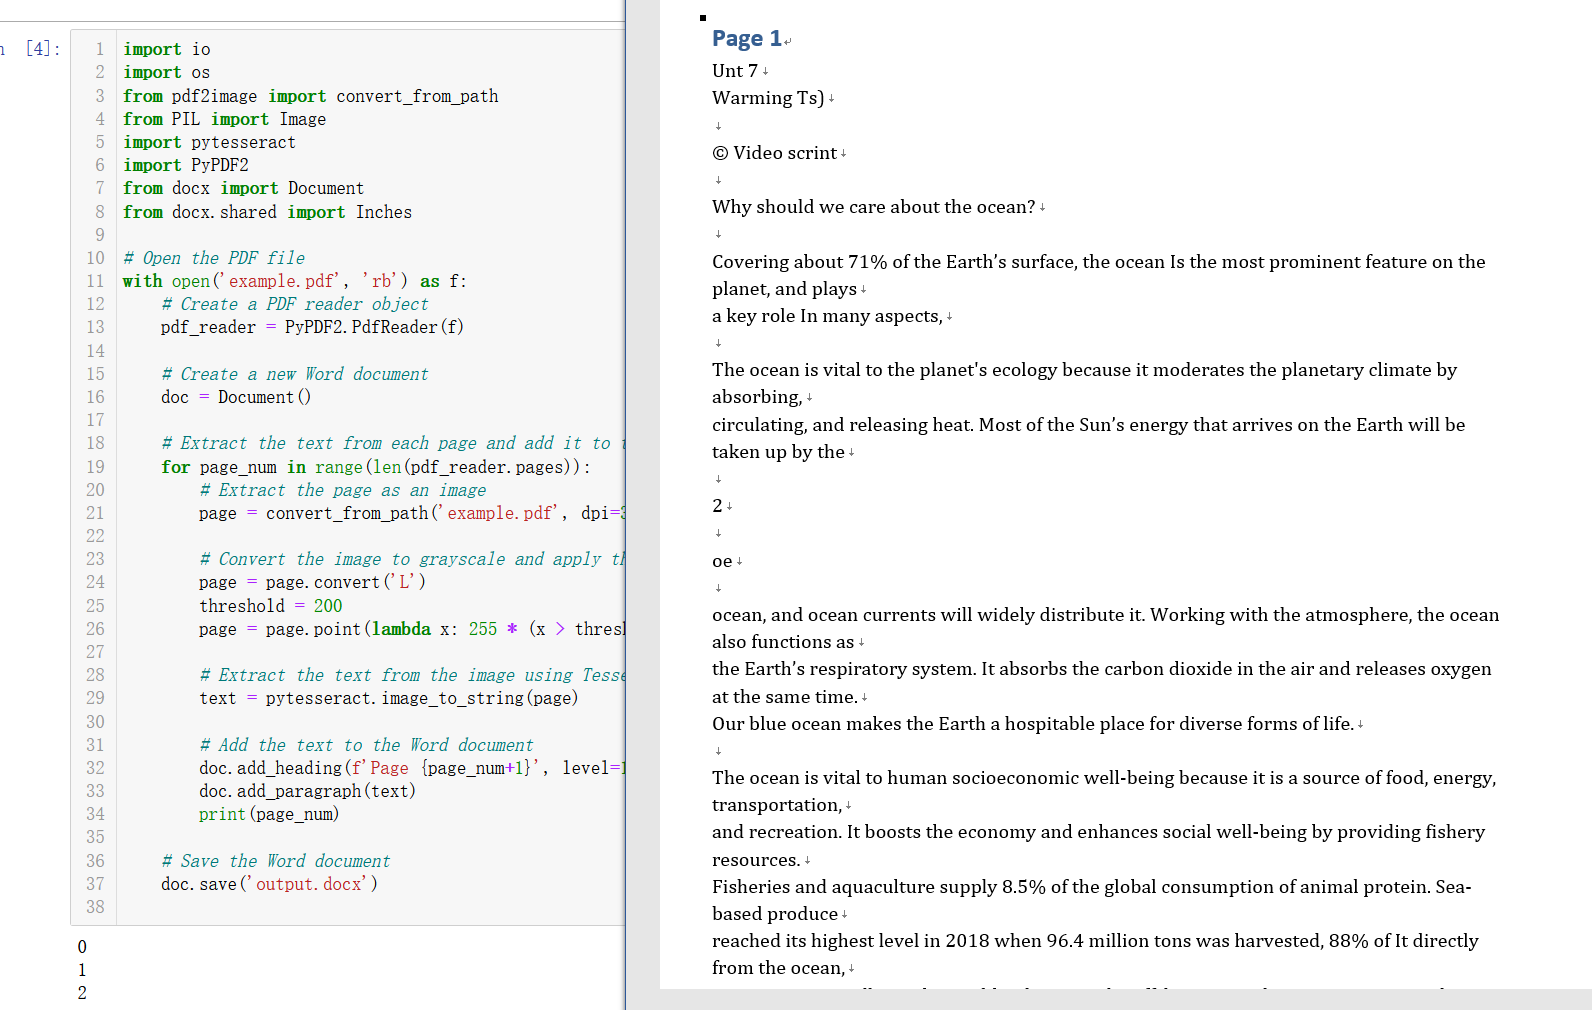Click the 'Covering about 71%' paragraph line
This screenshot has height=1010, width=1592.
1099,262
